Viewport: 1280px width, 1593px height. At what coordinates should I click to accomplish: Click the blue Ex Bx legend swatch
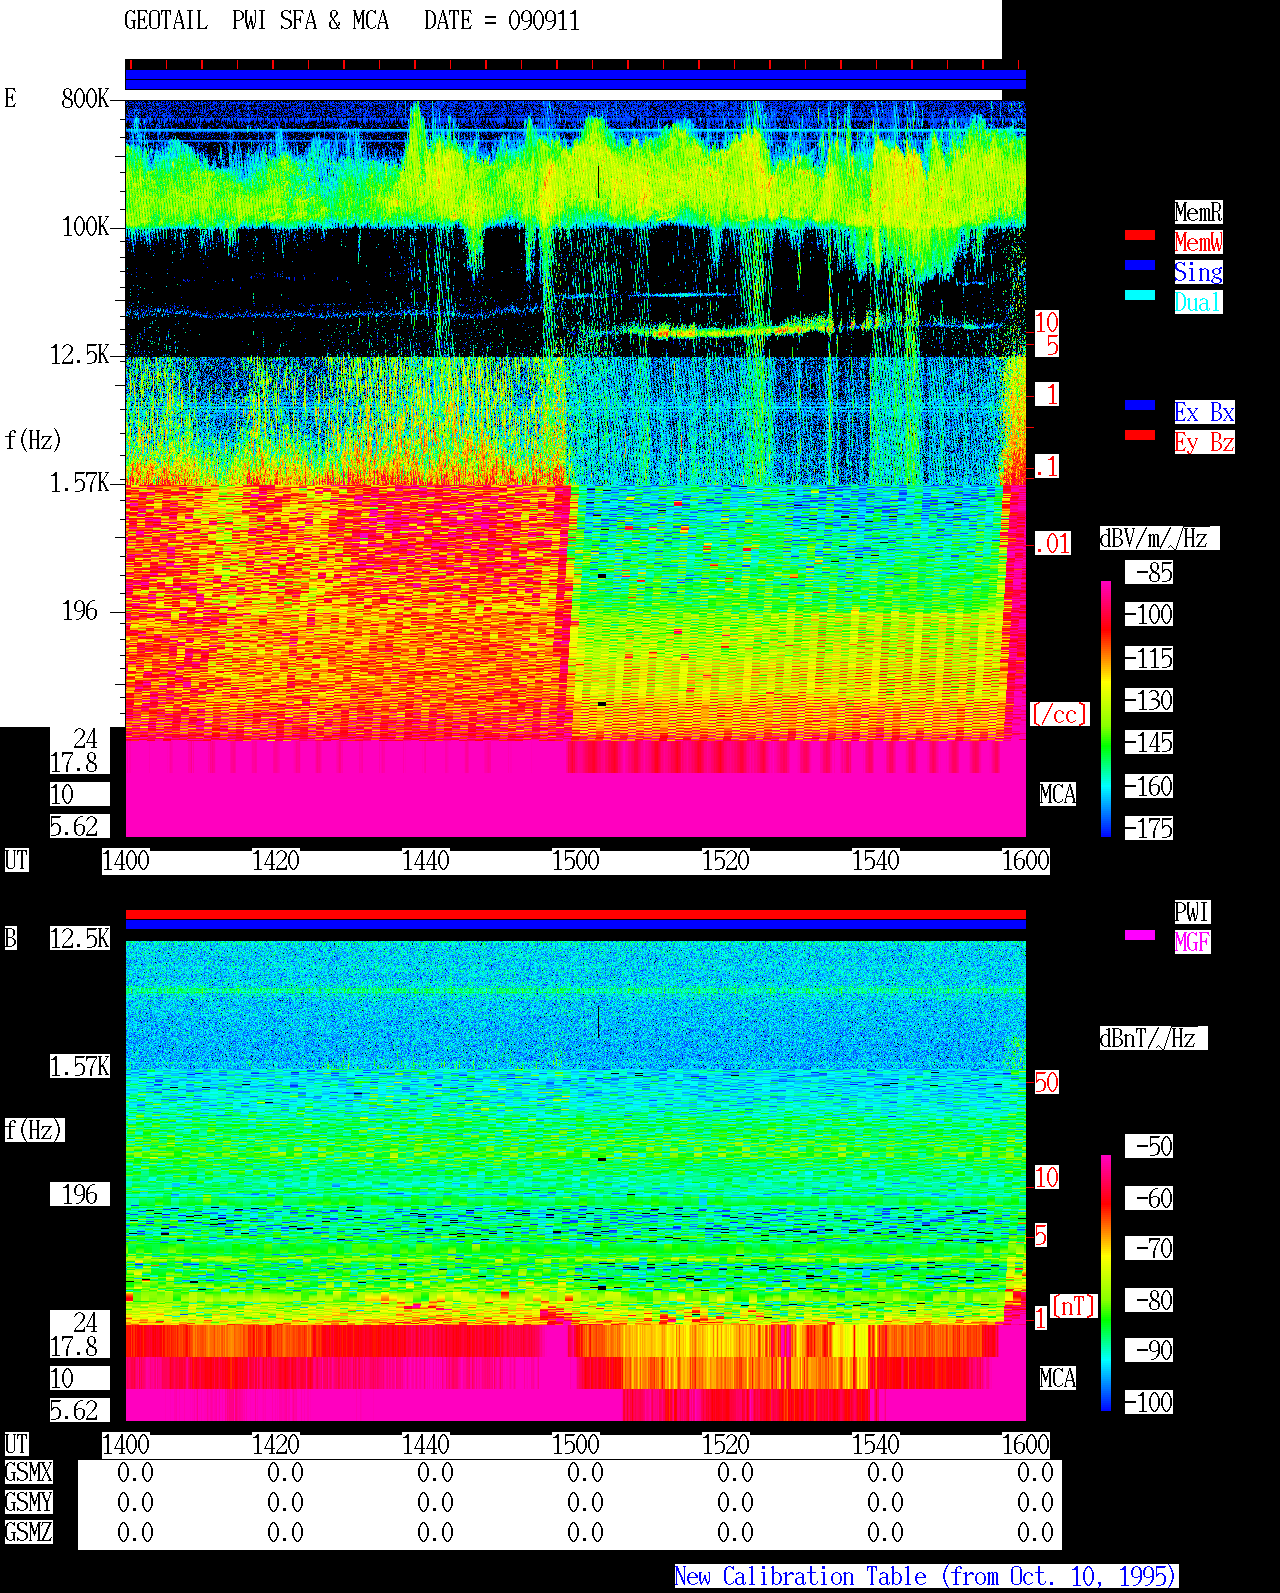(x=1140, y=405)
